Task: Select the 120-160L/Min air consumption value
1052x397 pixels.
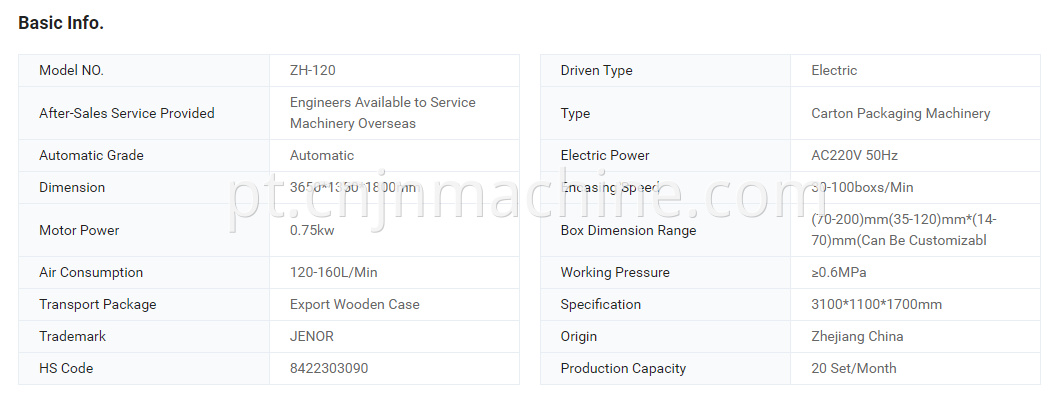Action: tap(333, 272)
